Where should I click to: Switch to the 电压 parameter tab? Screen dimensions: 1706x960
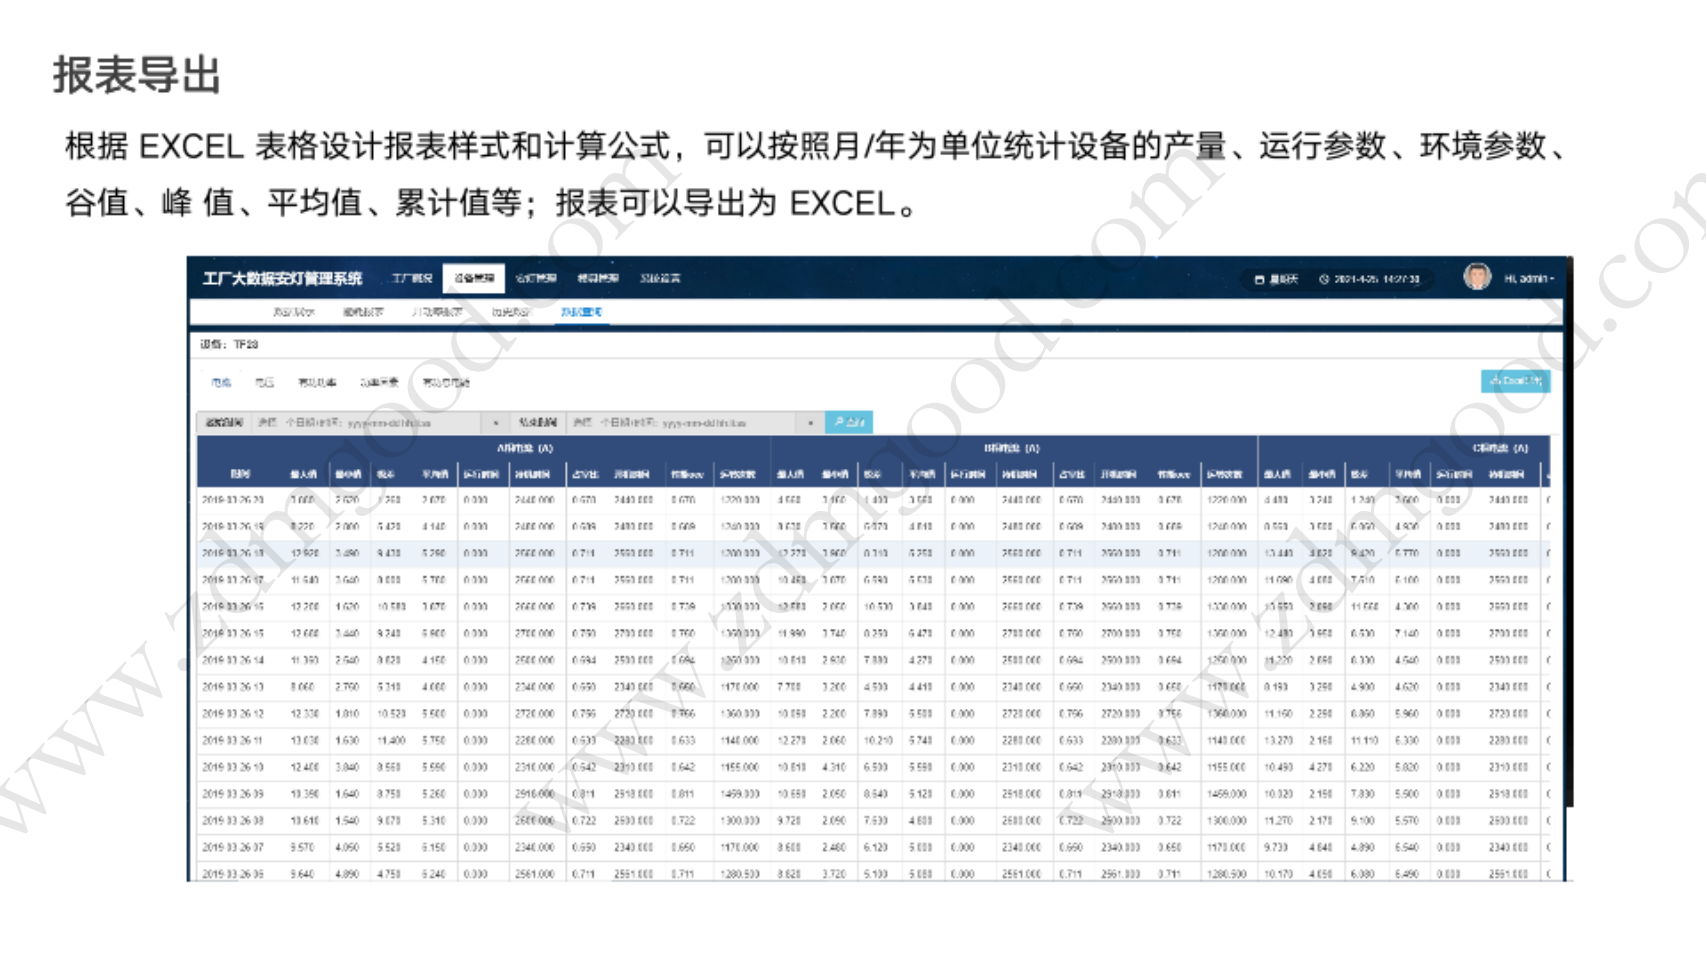click(264, 382)
